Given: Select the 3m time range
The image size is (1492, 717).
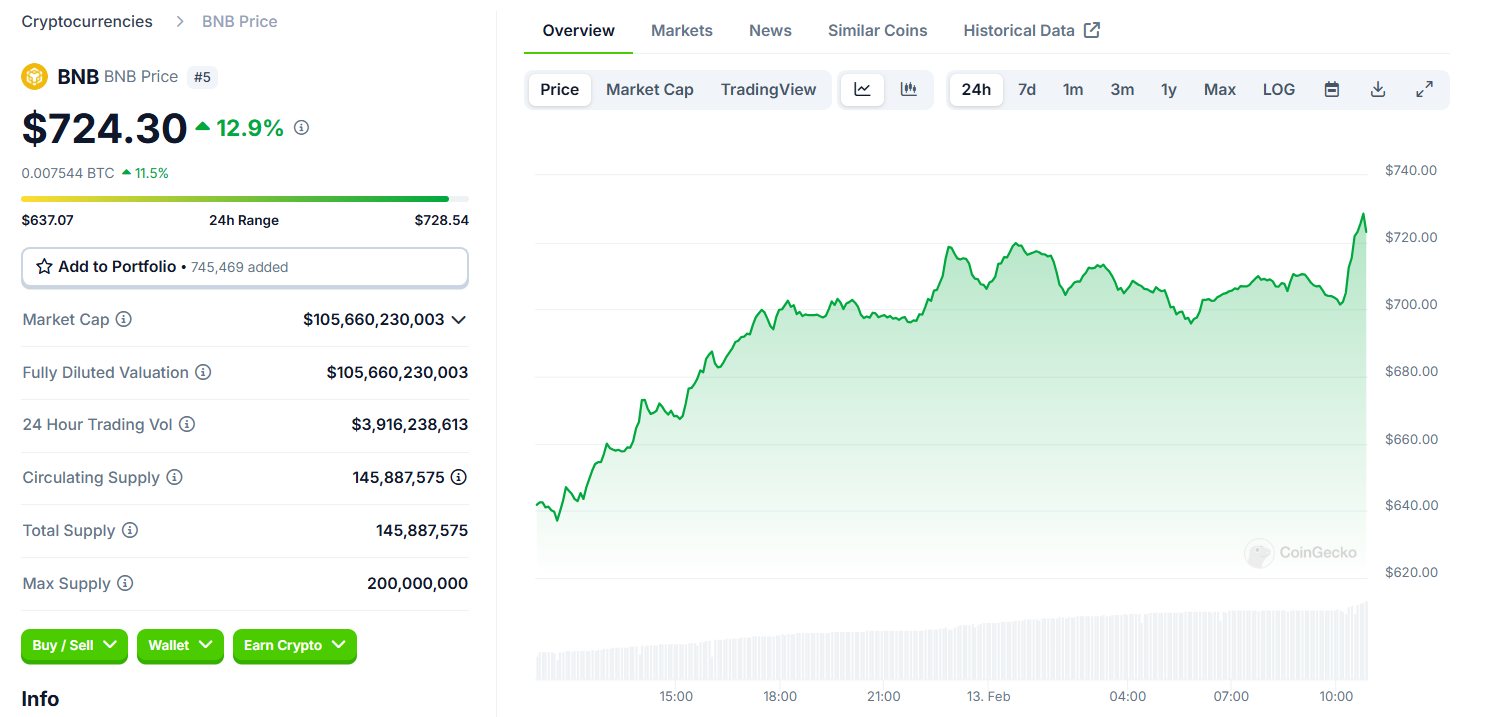Looking at the screenshot, I should (1122, 89).
